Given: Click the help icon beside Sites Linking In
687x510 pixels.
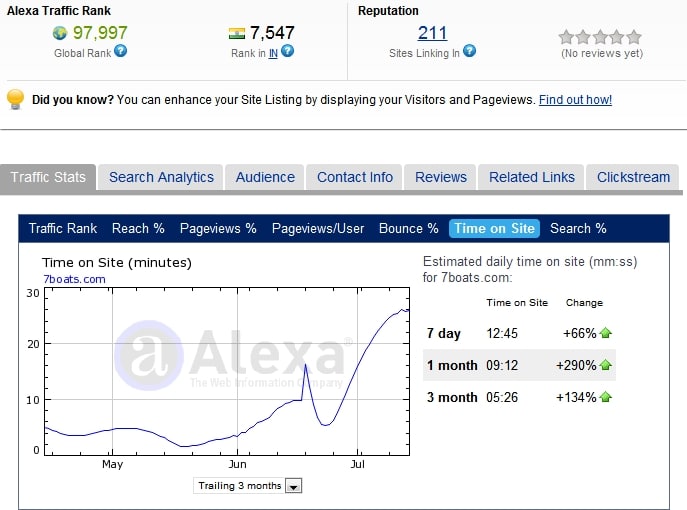Looking at the screenshot, I should point(469,51).
